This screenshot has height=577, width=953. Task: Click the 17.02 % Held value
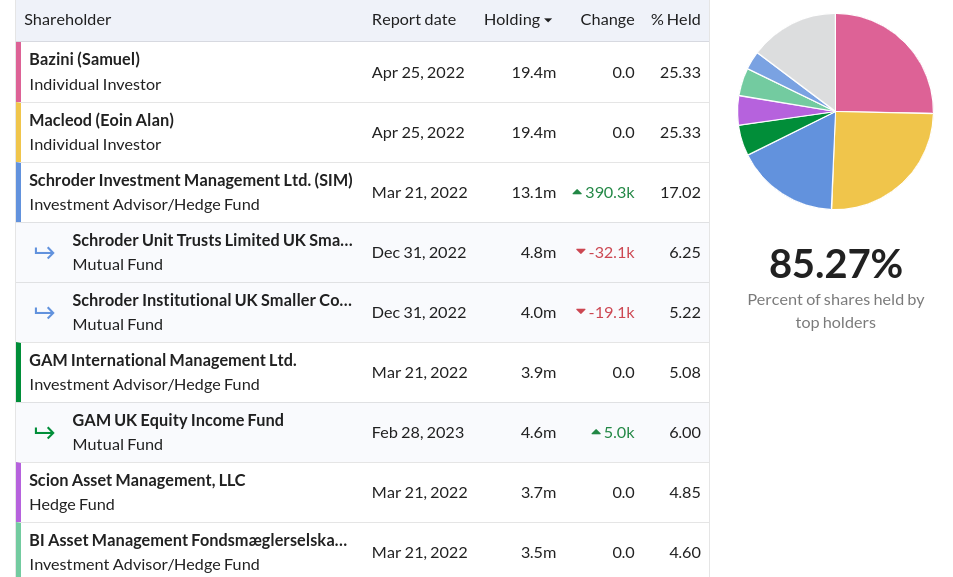(x=680, y=192)
